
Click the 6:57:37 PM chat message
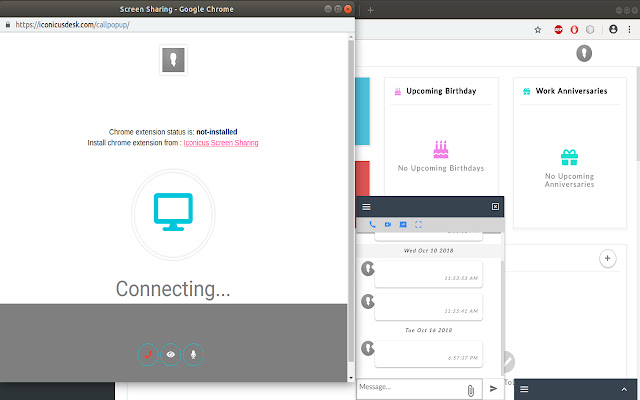coord(429,354)
